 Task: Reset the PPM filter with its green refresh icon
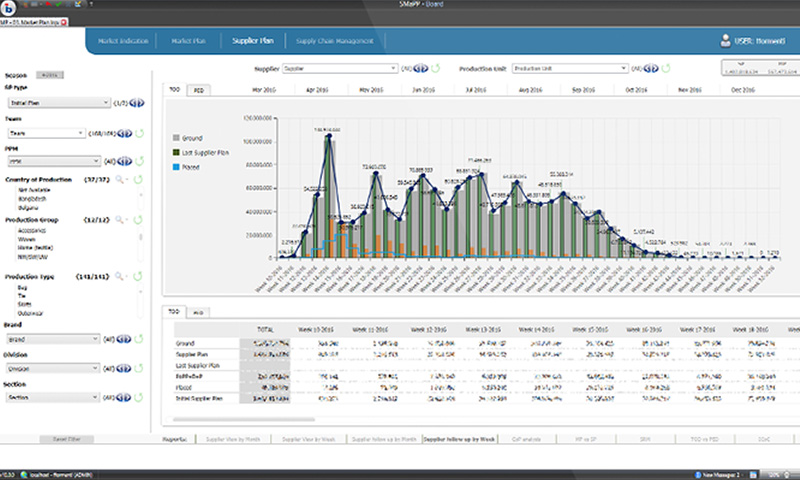[139, 160]
